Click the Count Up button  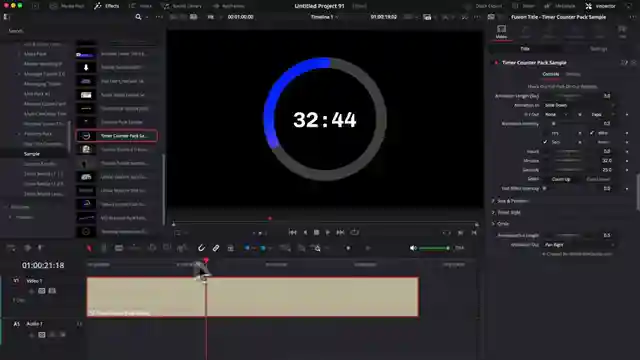[x=561, y=179]
